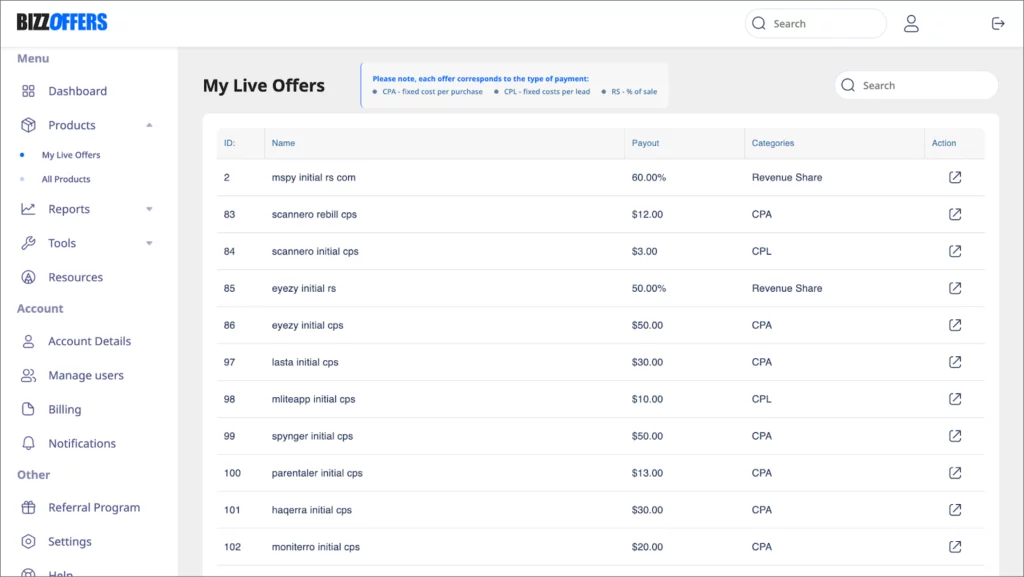This screenshot has height=577, width=1024.
Task: Focus the top header Search field
Action: coord(816,23)
